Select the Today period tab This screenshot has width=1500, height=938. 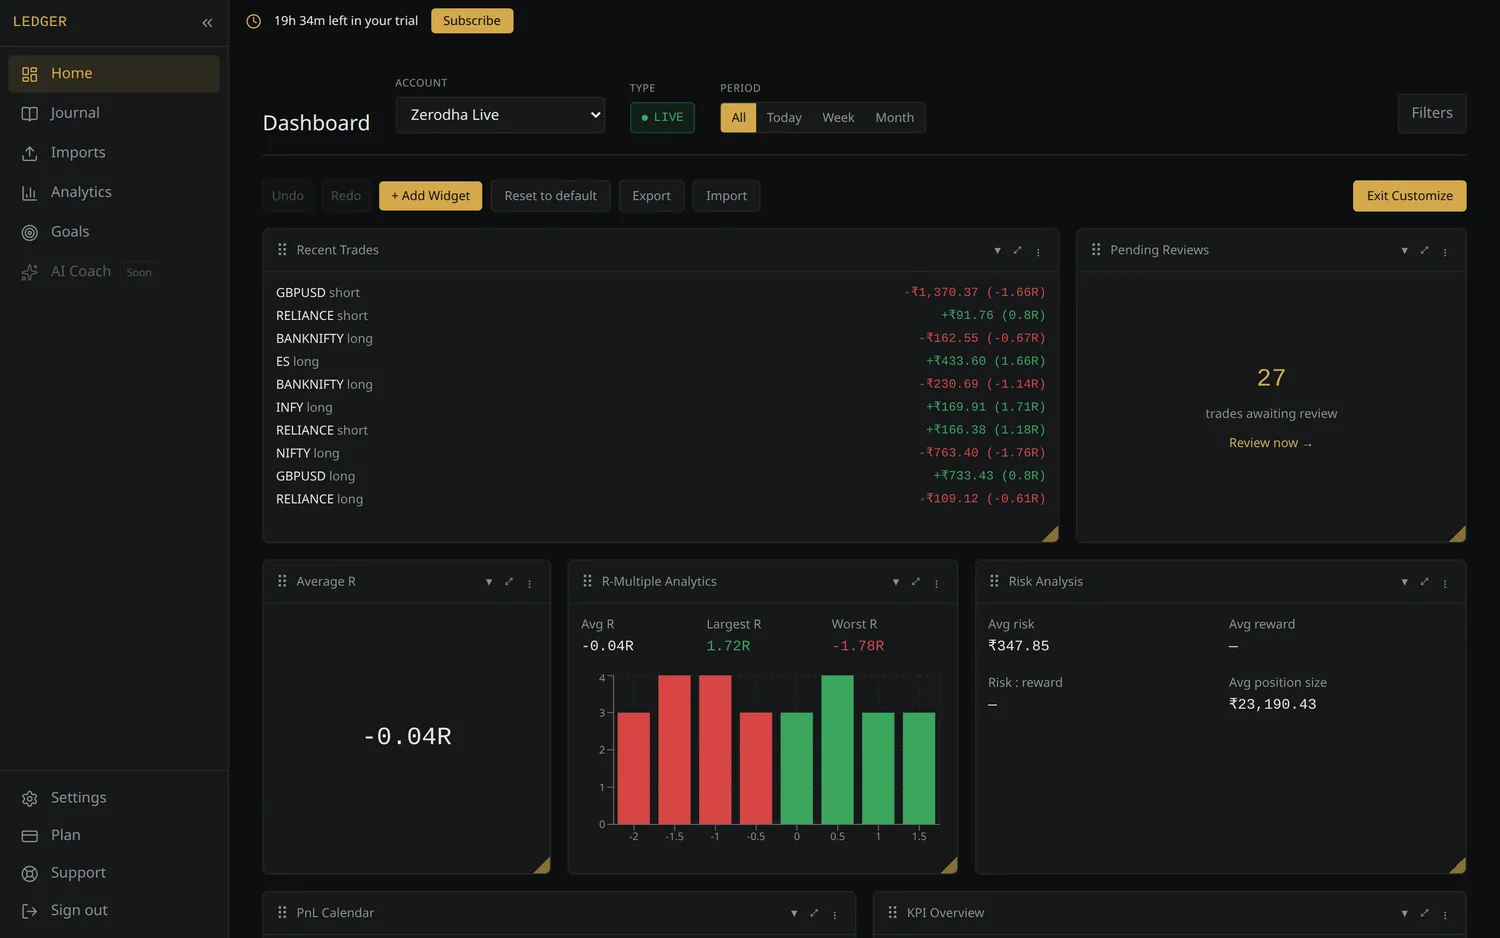[x=784, y=117]
